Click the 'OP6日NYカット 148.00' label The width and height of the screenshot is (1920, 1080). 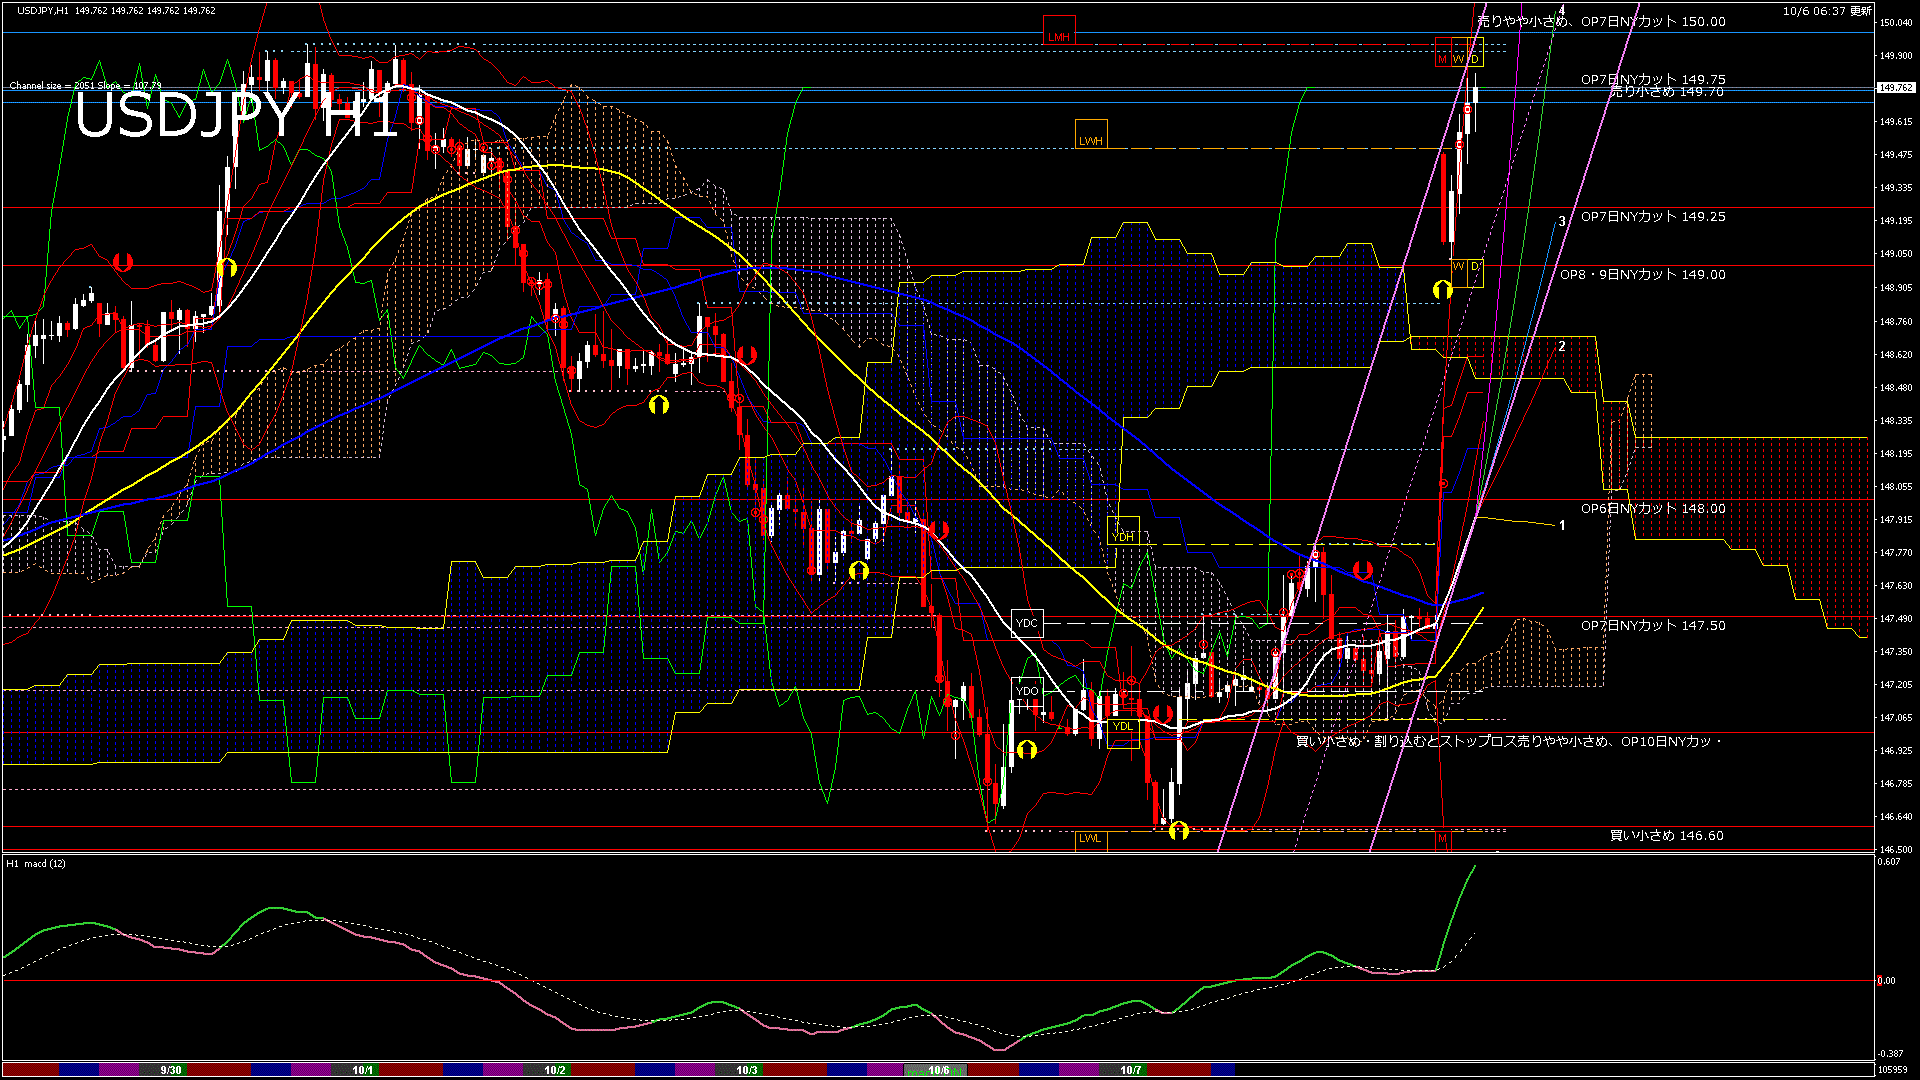1652,509
